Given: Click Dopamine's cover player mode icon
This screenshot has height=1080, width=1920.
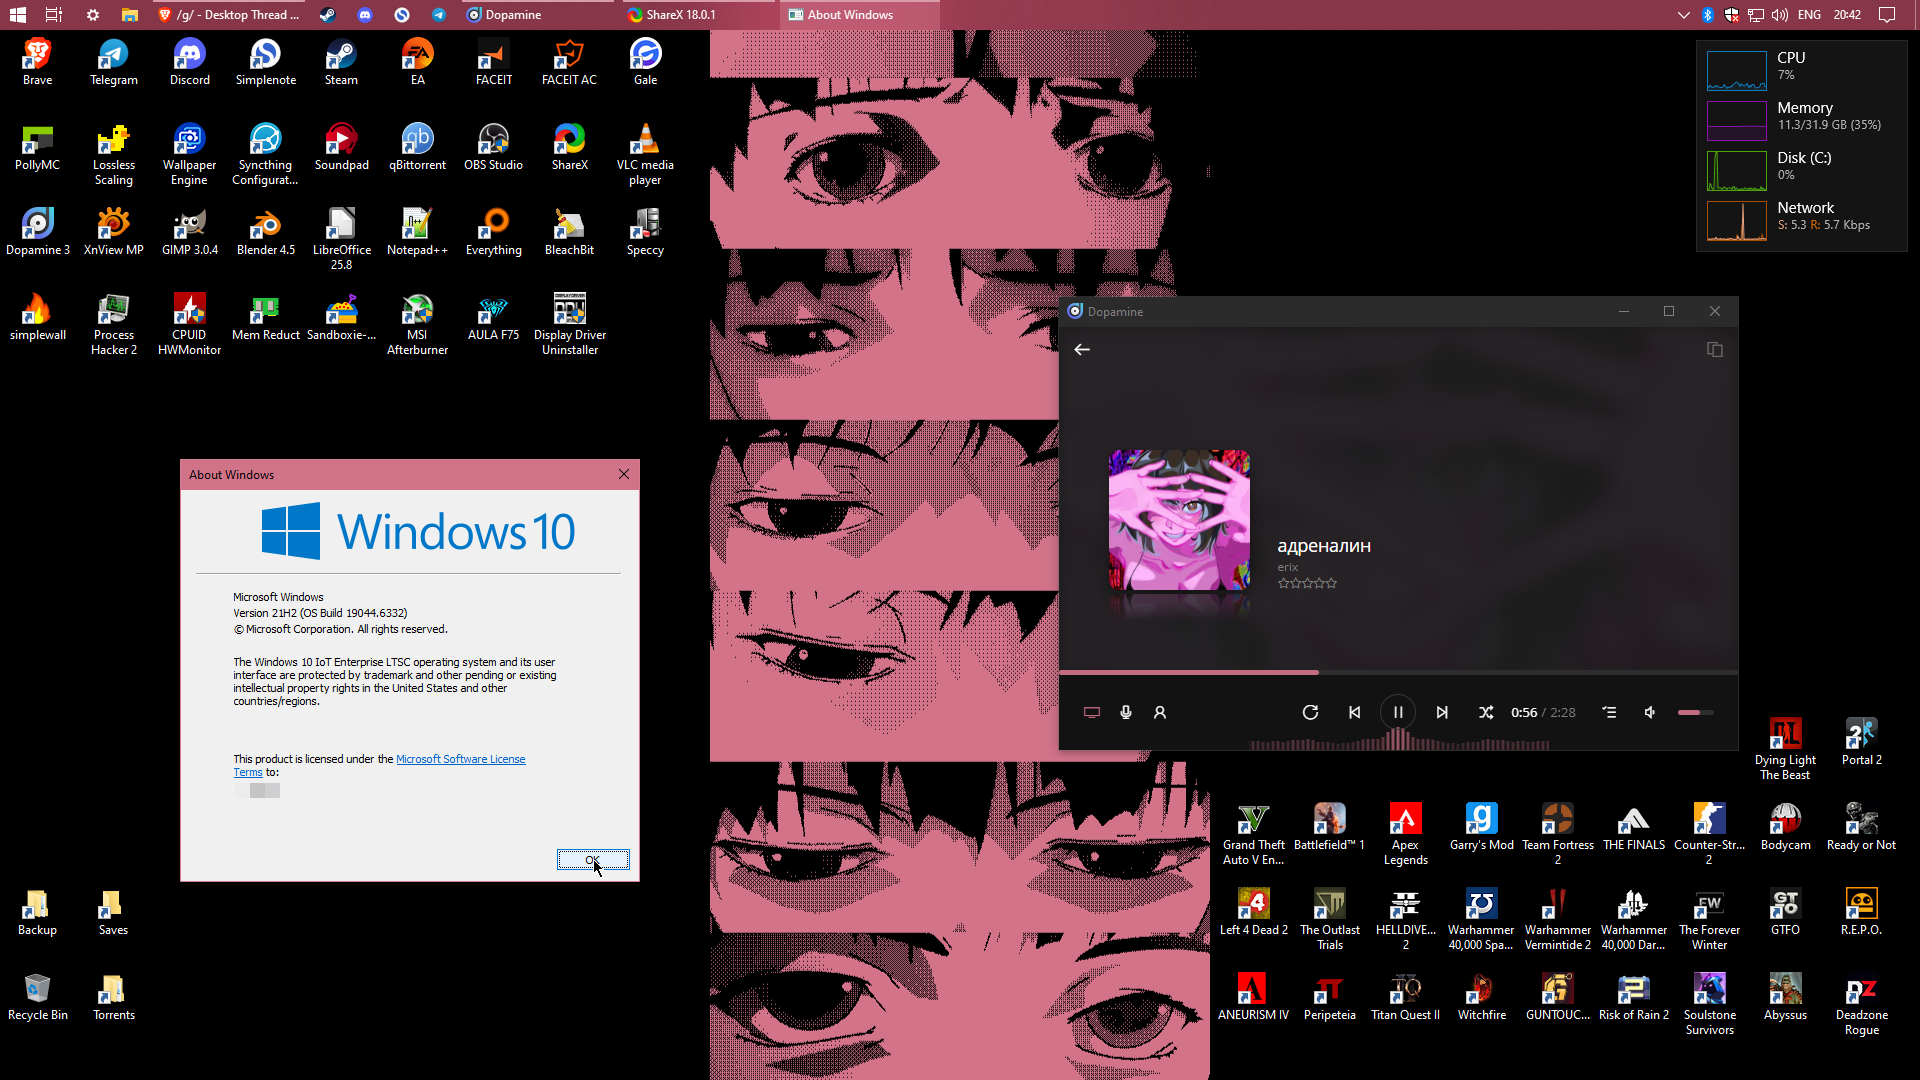Looking at the screenshot, I should click(x=1714, y=349).
